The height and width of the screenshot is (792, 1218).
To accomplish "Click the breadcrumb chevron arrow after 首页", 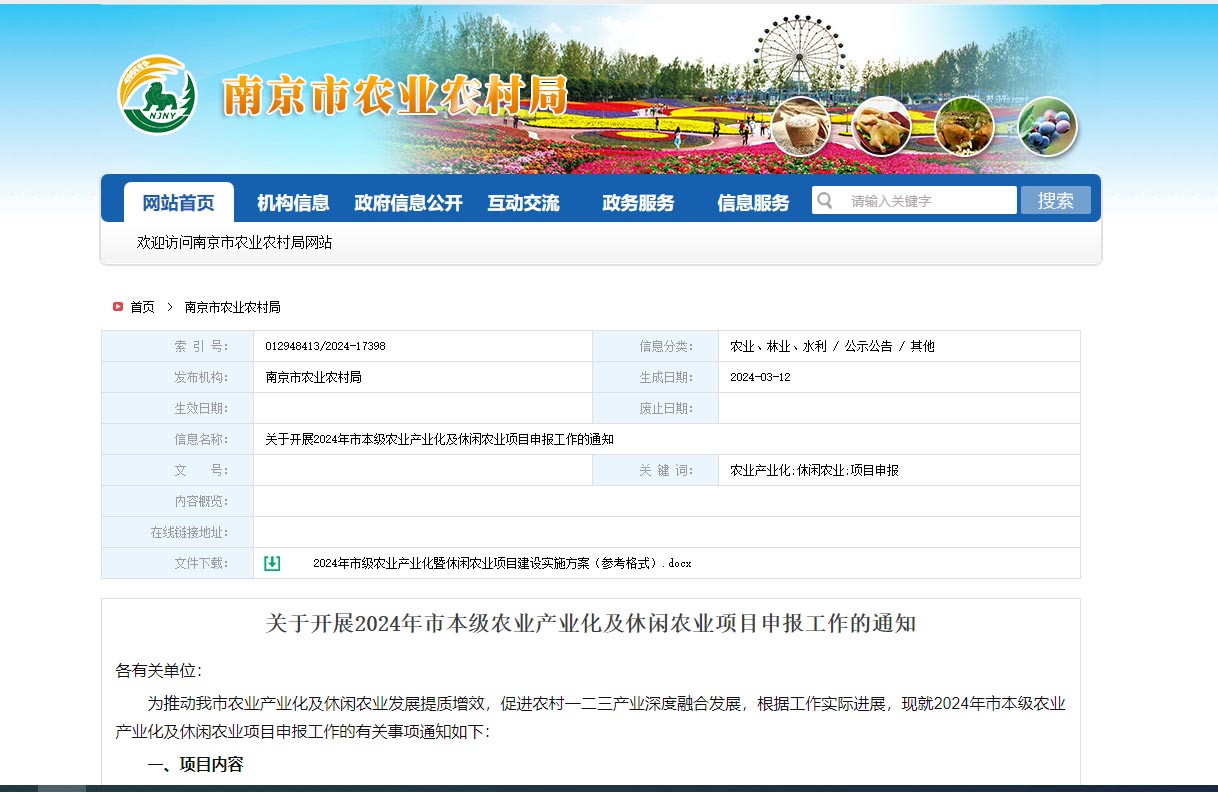I will tap(170, 307).
